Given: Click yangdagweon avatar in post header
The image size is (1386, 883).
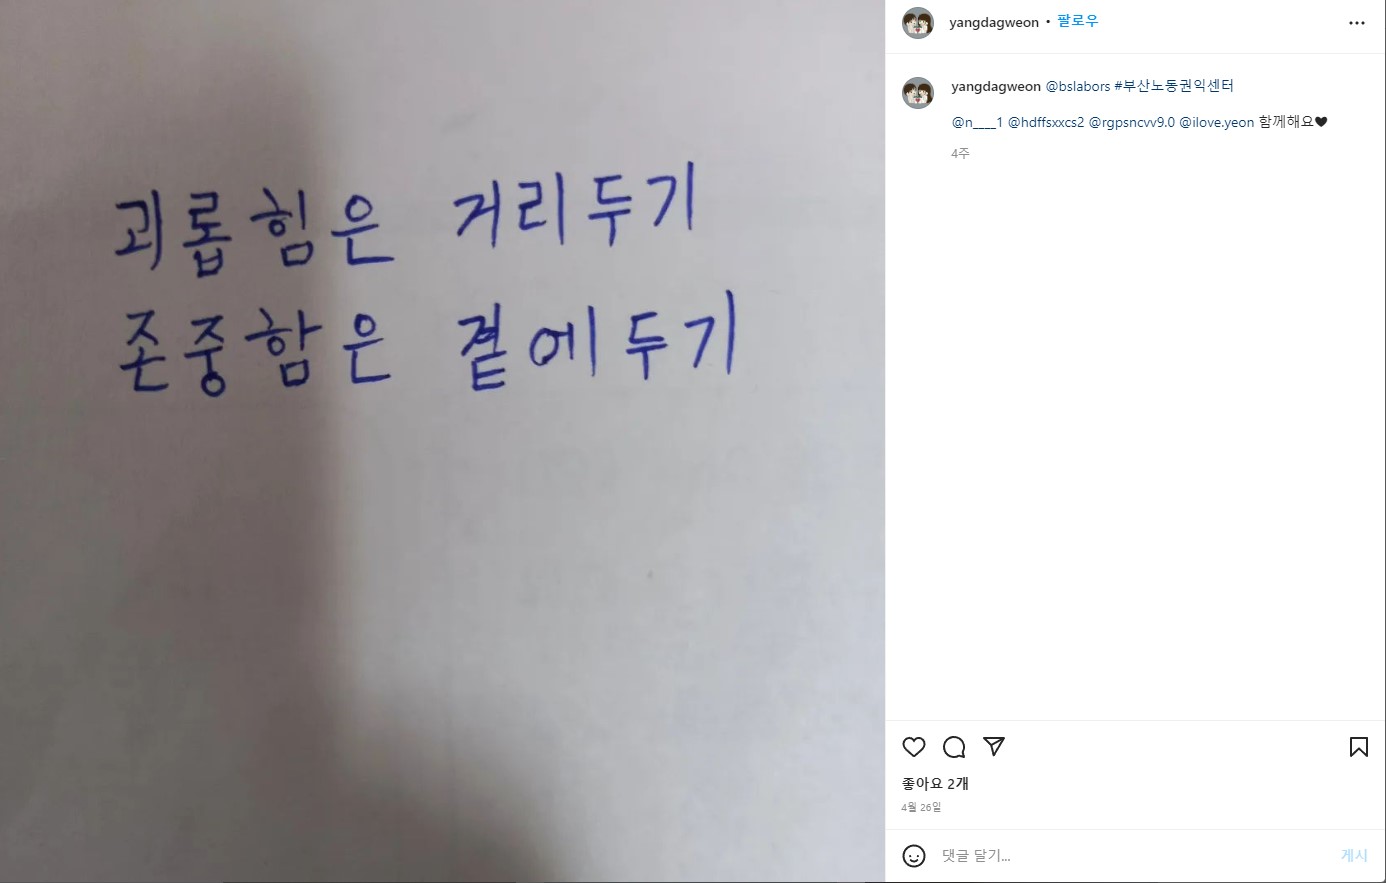Looking at the screenshot, I should (918, 23).
